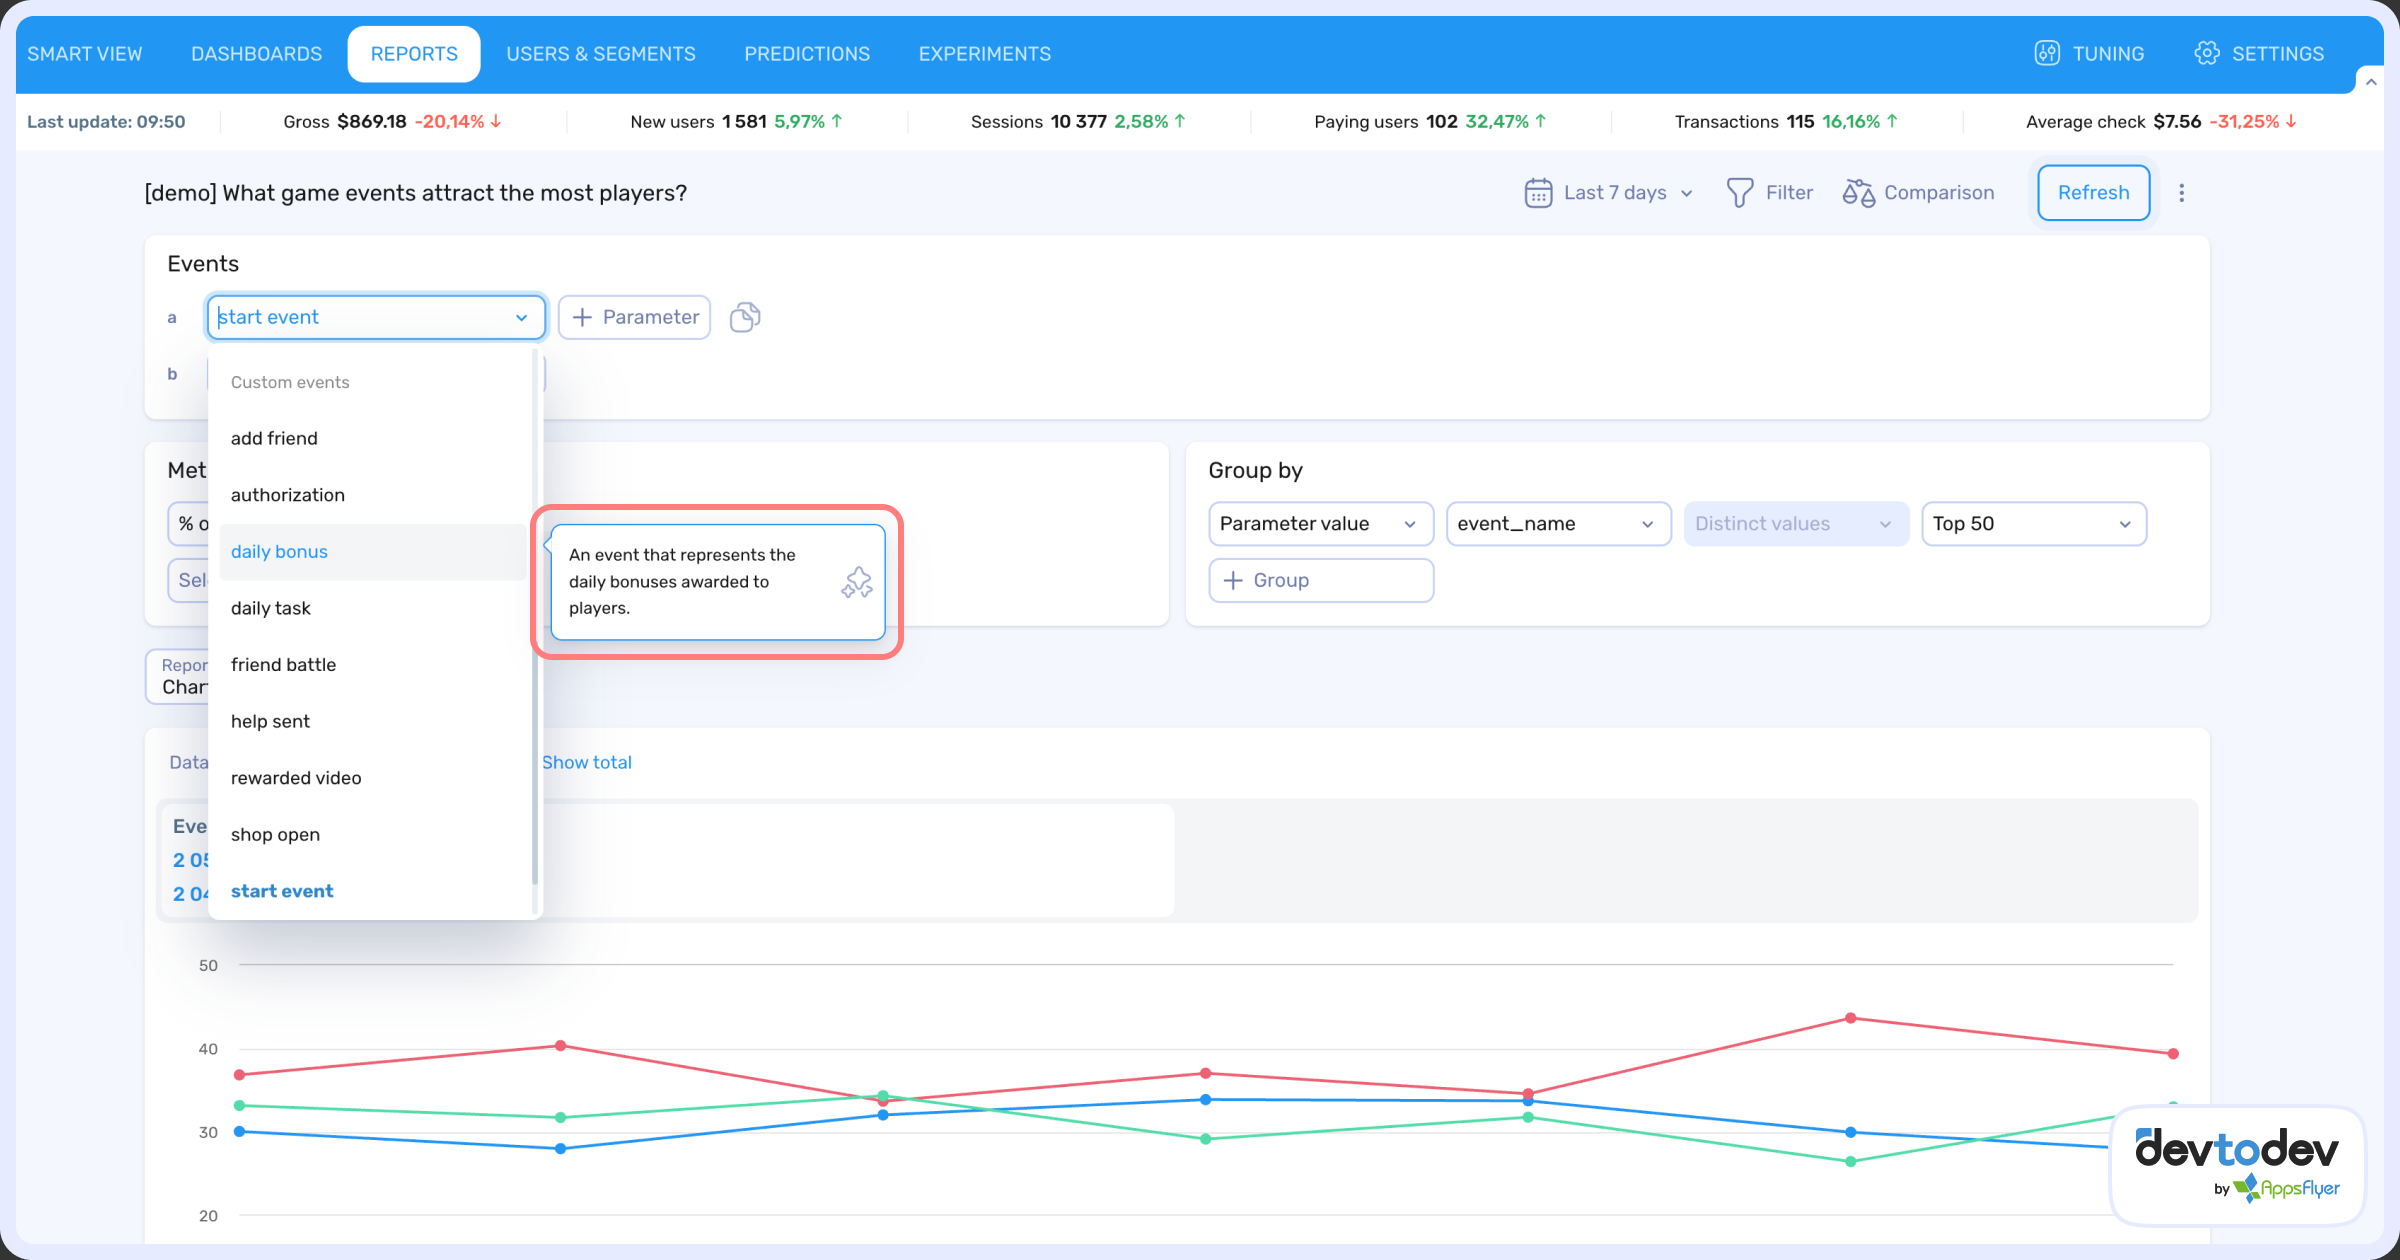The image size is (2400, 1260).
Task: Open the three-dot report options menu
Action: (2182, 192)
